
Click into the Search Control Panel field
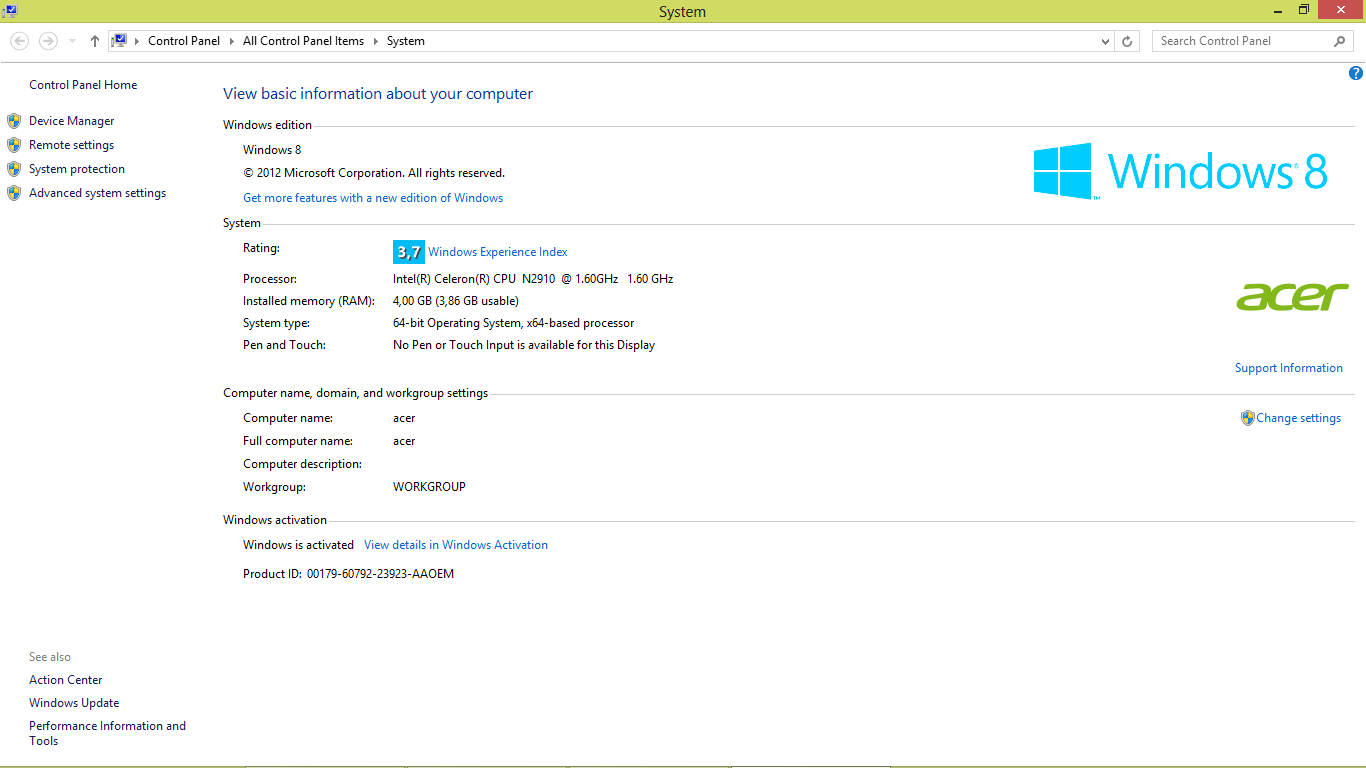pos(1240,41)
